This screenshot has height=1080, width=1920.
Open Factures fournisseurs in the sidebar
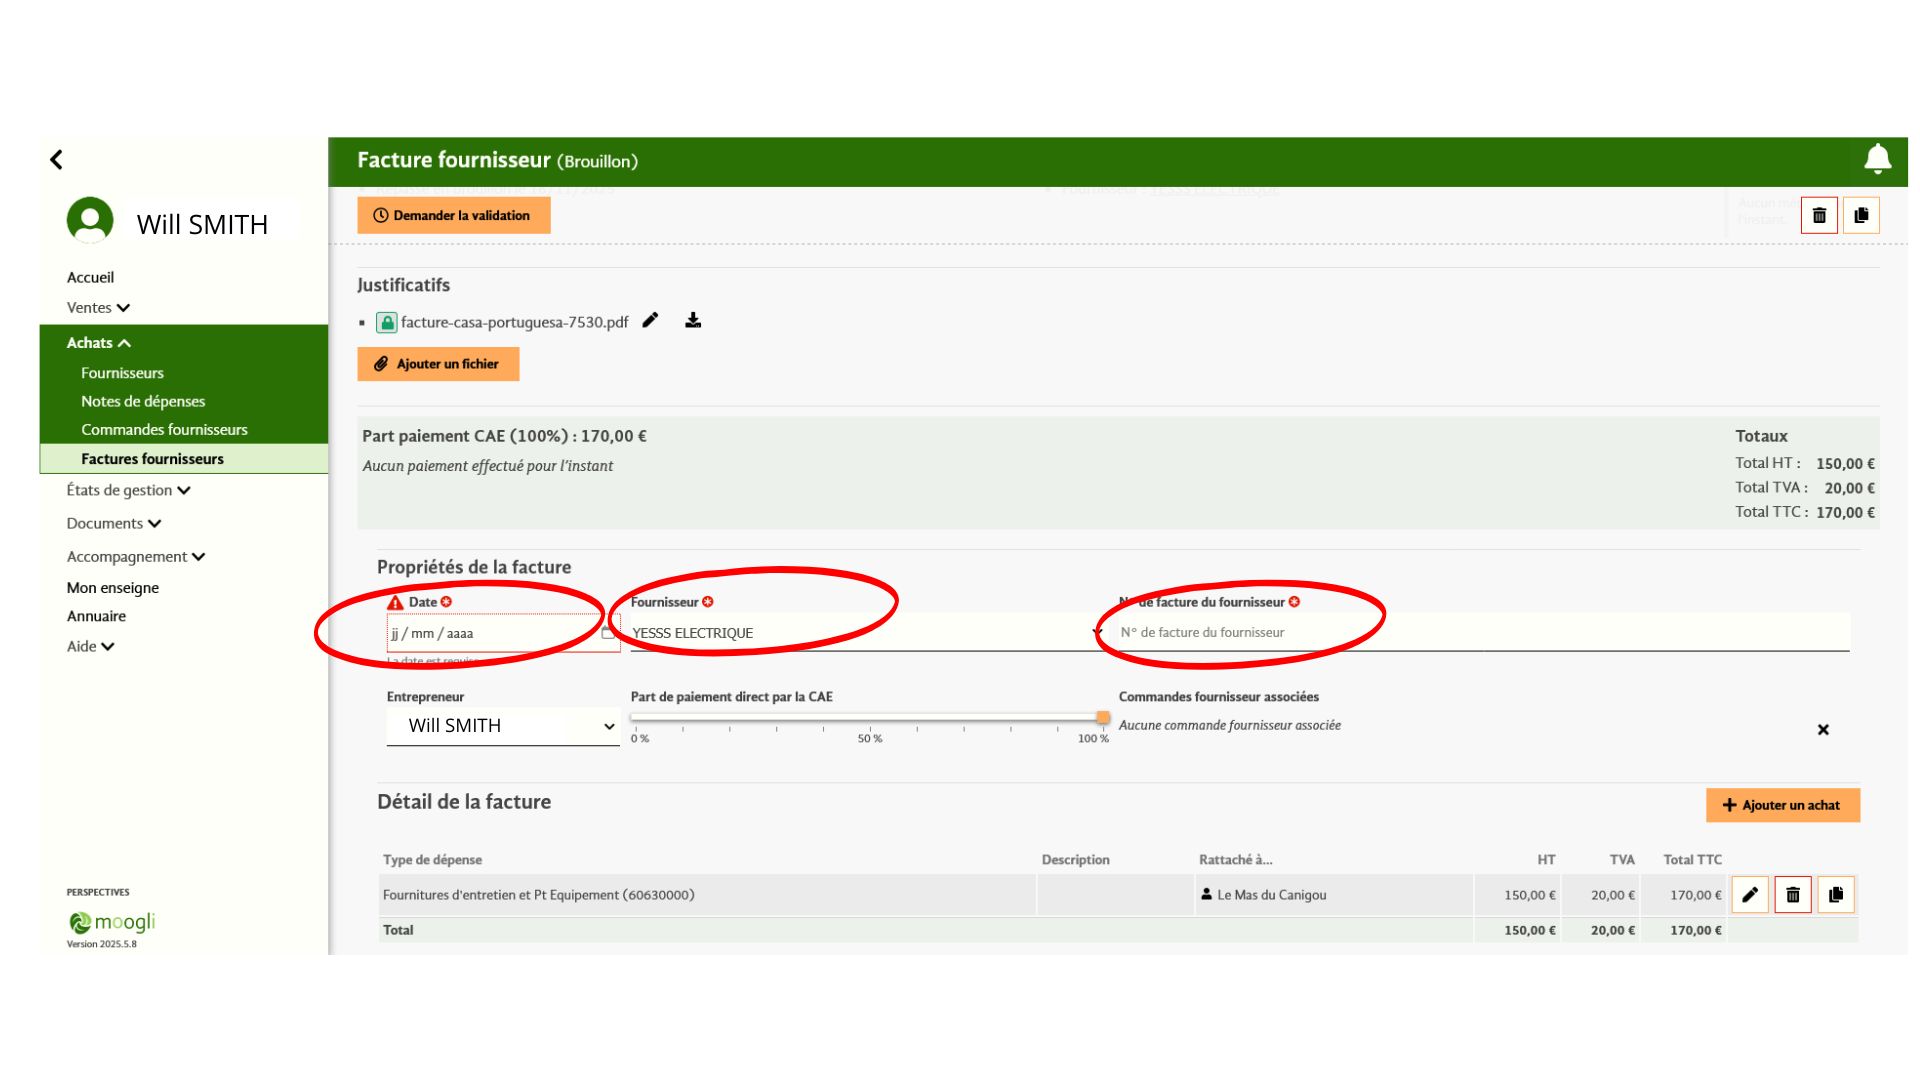152,459
